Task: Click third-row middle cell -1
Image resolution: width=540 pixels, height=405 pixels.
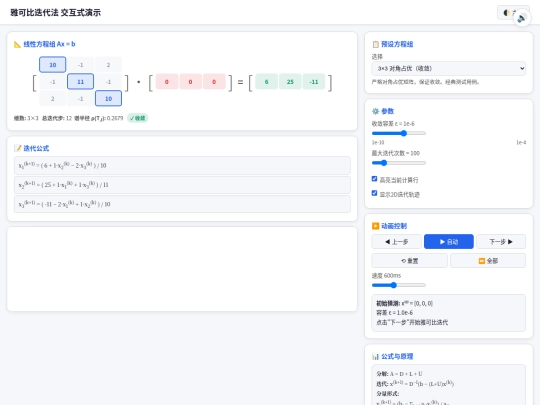Action: 80,98
